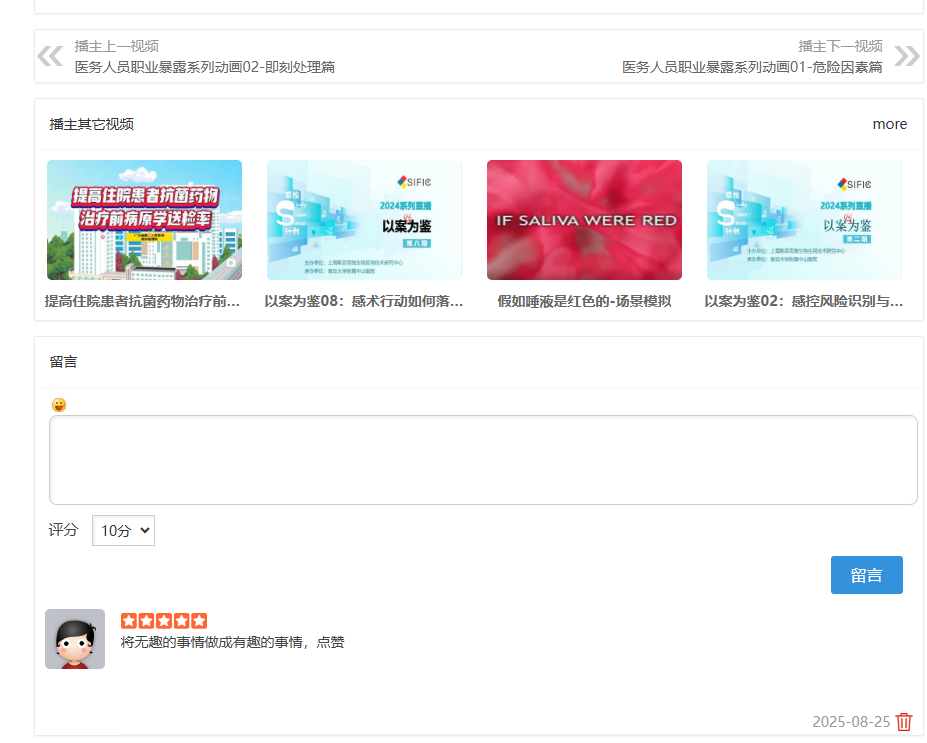The height and width of the screenshot is (743, 927).
Task: Click the 提高住院患者抗菌药物 video thumbnail
Action: pyautogui.click(x=143, y=219)
